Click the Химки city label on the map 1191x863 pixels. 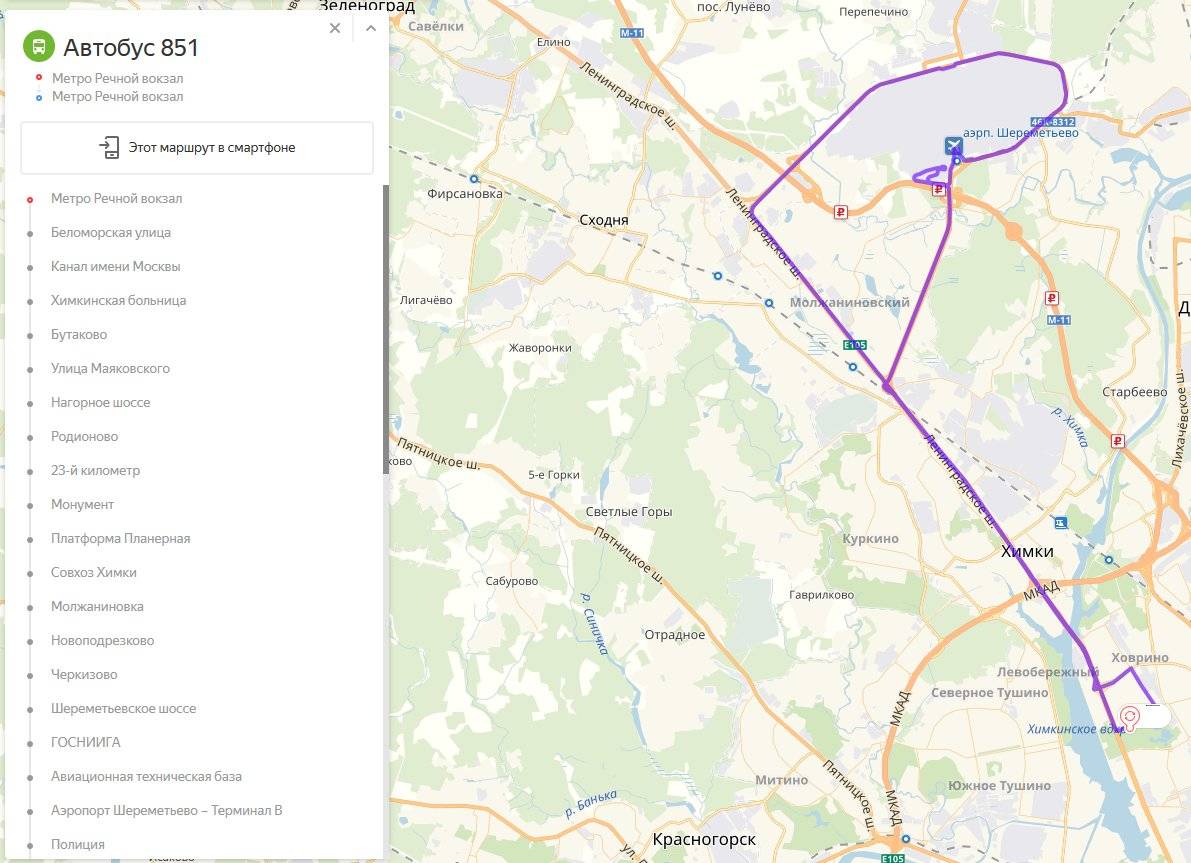(1027, 552)
